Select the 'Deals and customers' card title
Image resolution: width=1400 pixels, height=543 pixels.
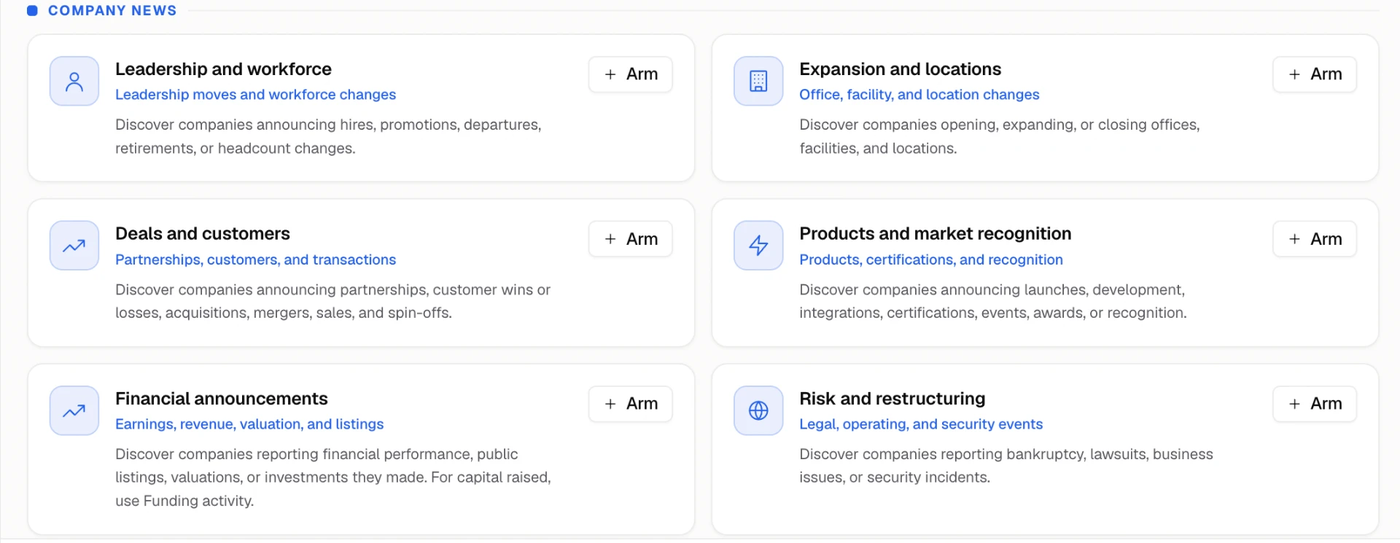(x=202, y=234)
